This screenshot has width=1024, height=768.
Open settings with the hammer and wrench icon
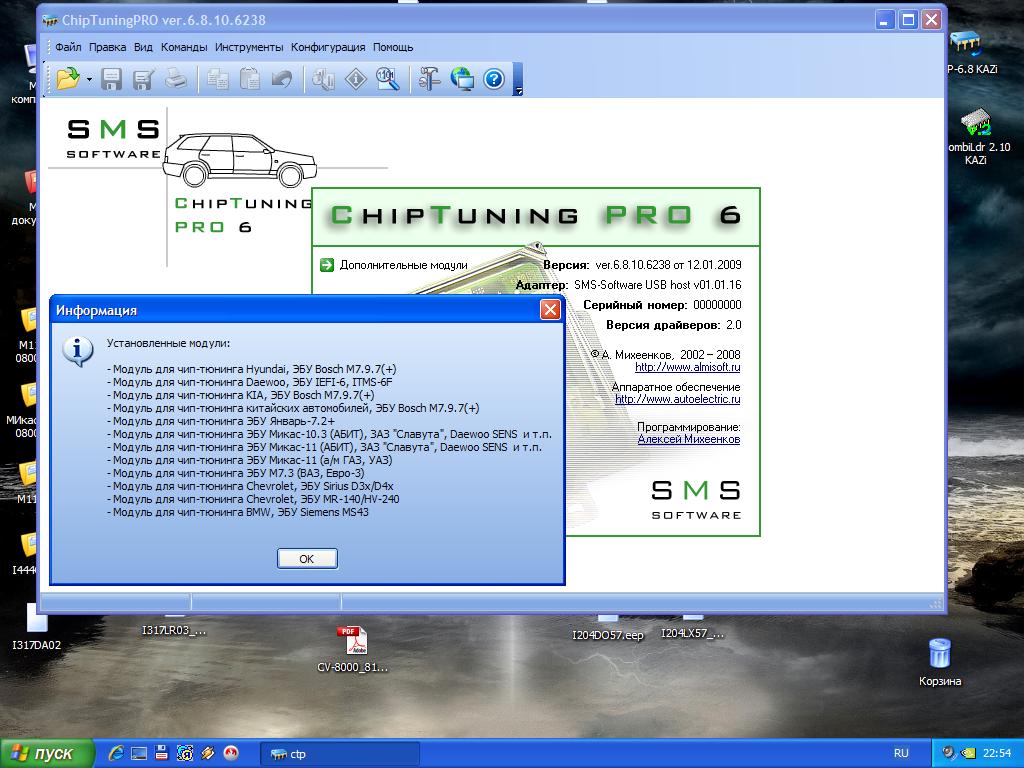430,79
